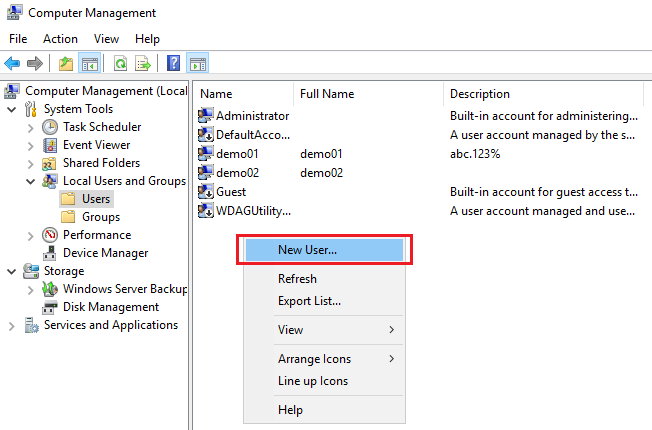
Task: Click the demo01 user account icon
Action: click(205, 153)
